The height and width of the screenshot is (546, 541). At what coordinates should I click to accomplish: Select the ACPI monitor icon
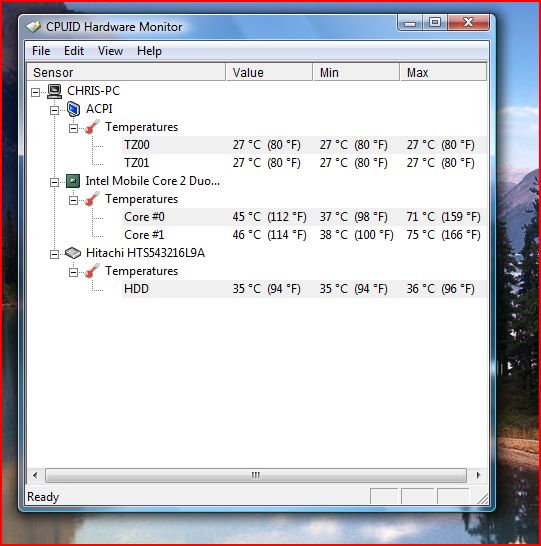pos(73,109)
